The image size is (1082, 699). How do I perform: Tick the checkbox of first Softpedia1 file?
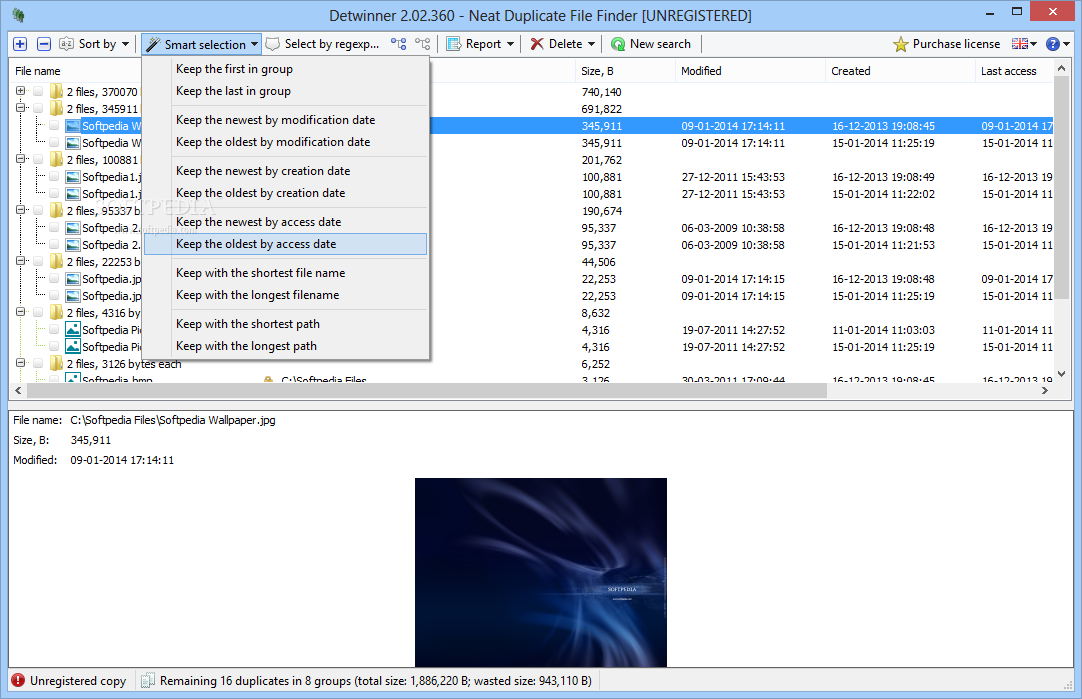(x=54, y=177)
